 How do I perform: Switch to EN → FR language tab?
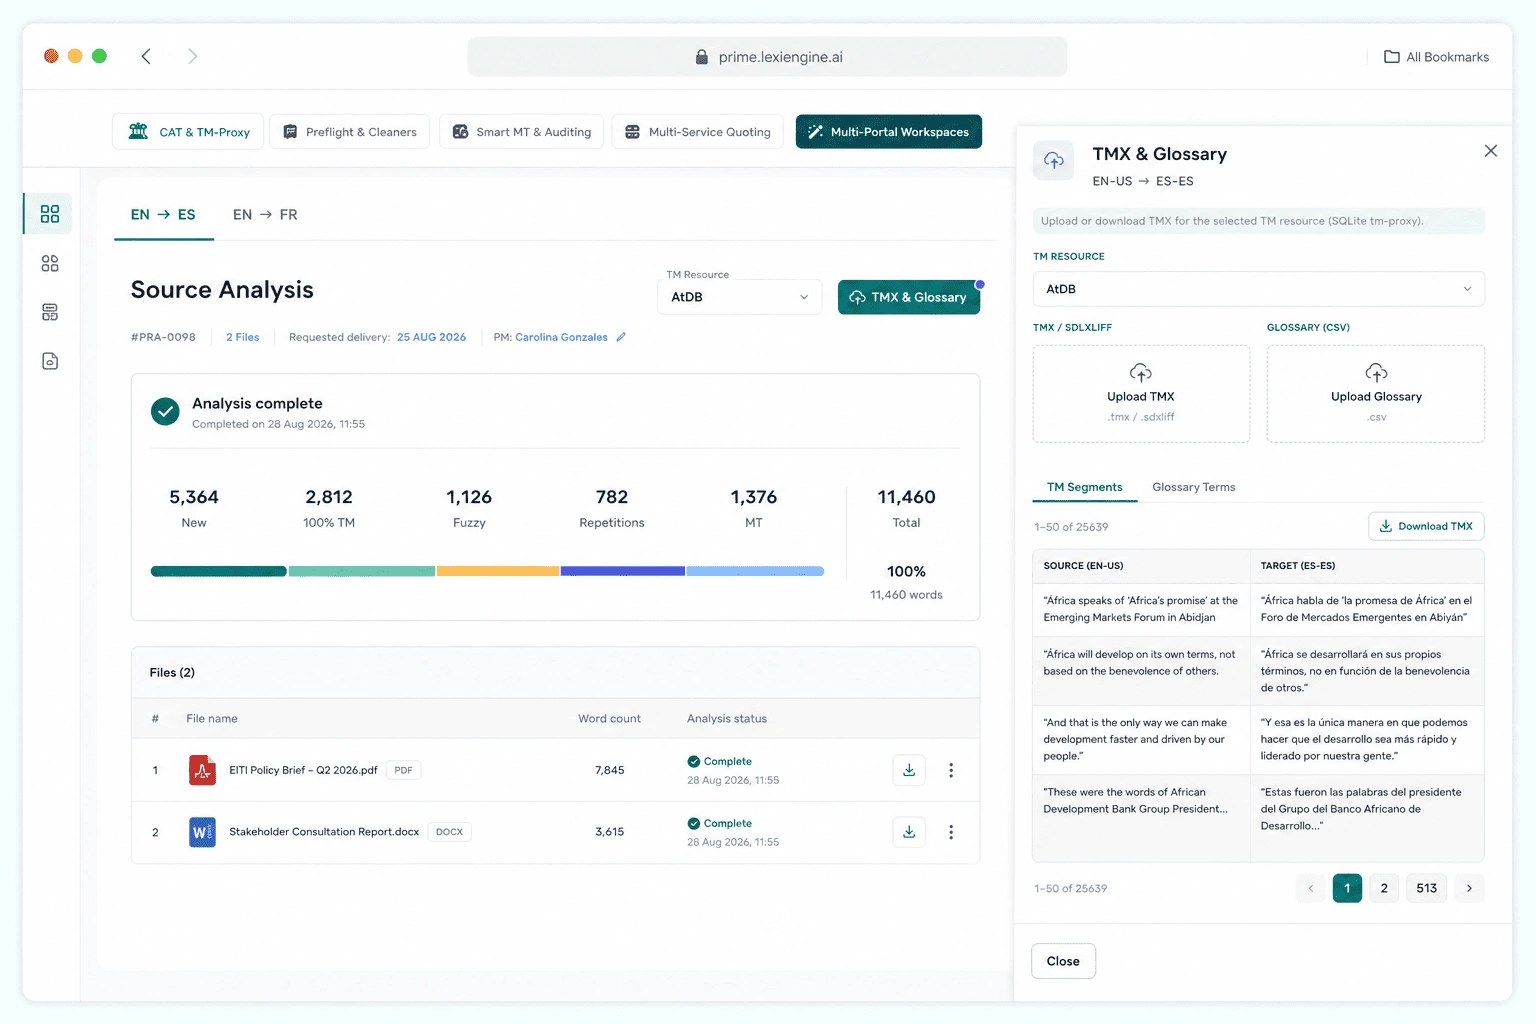click(x=265, y=215)
